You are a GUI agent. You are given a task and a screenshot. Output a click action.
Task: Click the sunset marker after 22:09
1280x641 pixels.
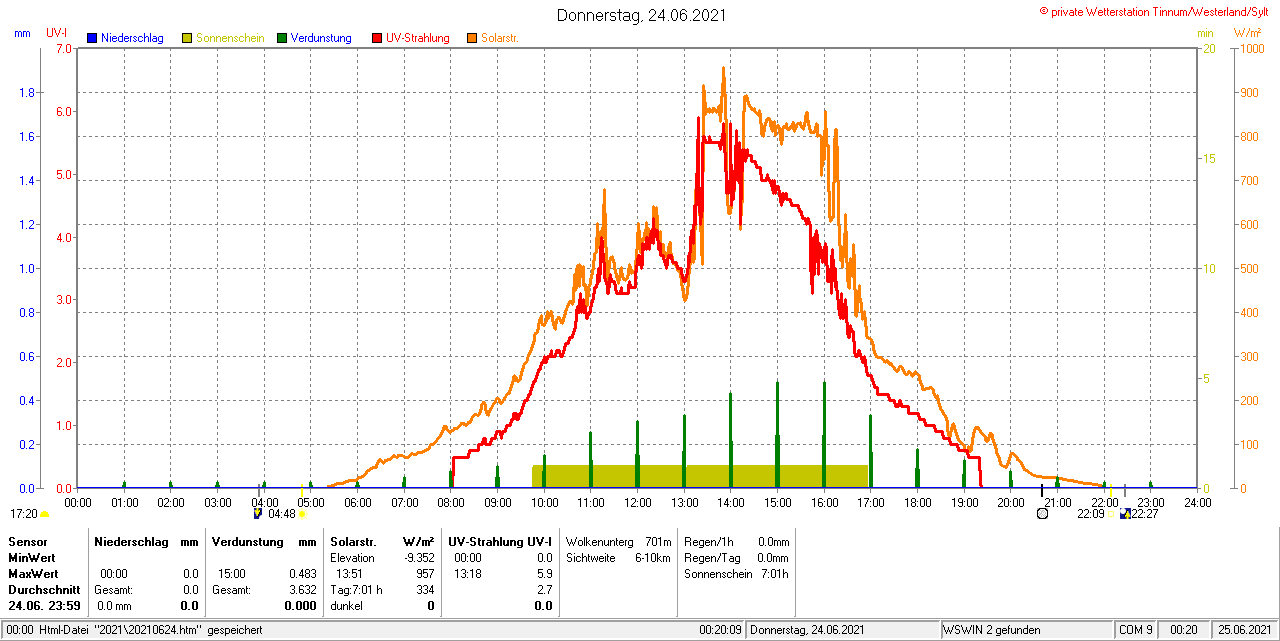pyautogui.click(x=1112, y=515)
